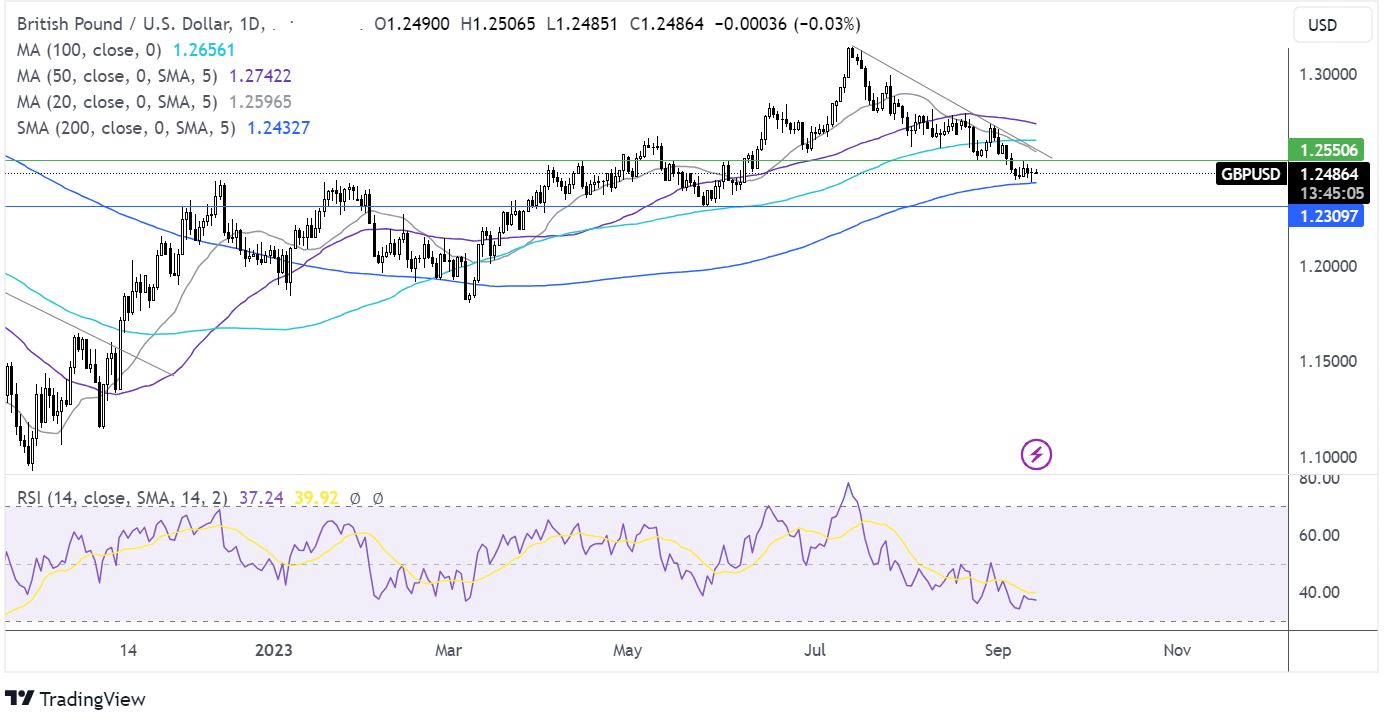
Task: Click the purple lightning bolt icon
Action: click(1036, 455)
